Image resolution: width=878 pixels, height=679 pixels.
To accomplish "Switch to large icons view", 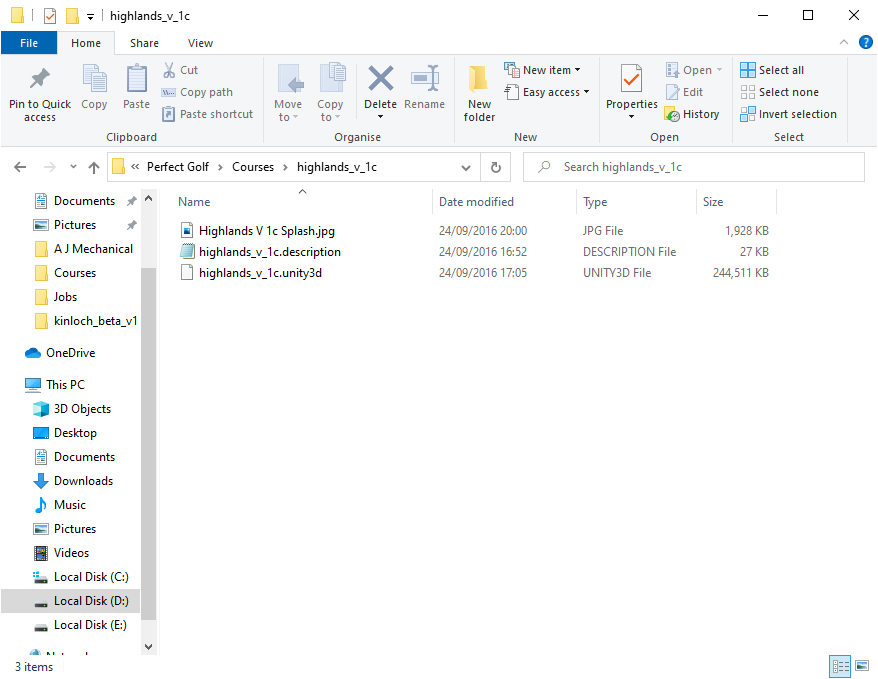I will 861,666.
